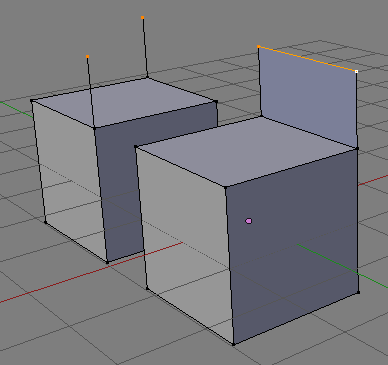Click the light gray front face of right cube

point(185,233)
